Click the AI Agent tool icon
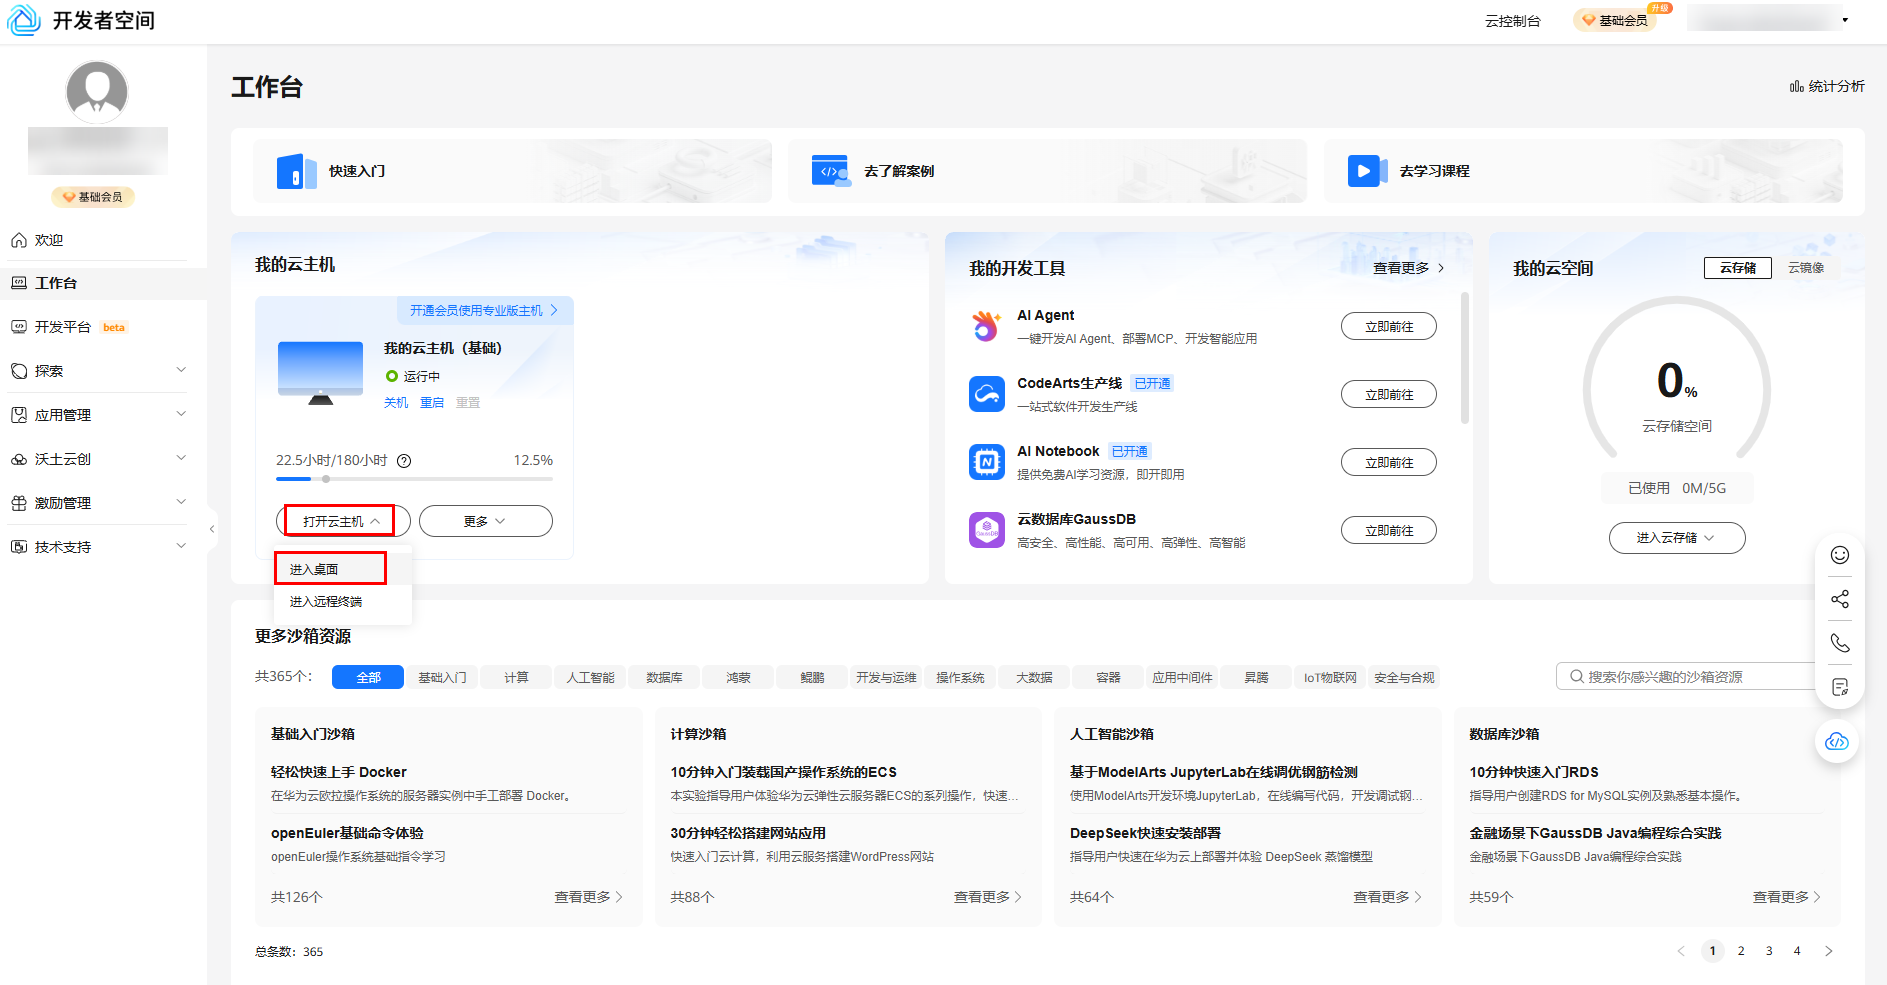The image size is (1887, 985). (x=986, y=326)
